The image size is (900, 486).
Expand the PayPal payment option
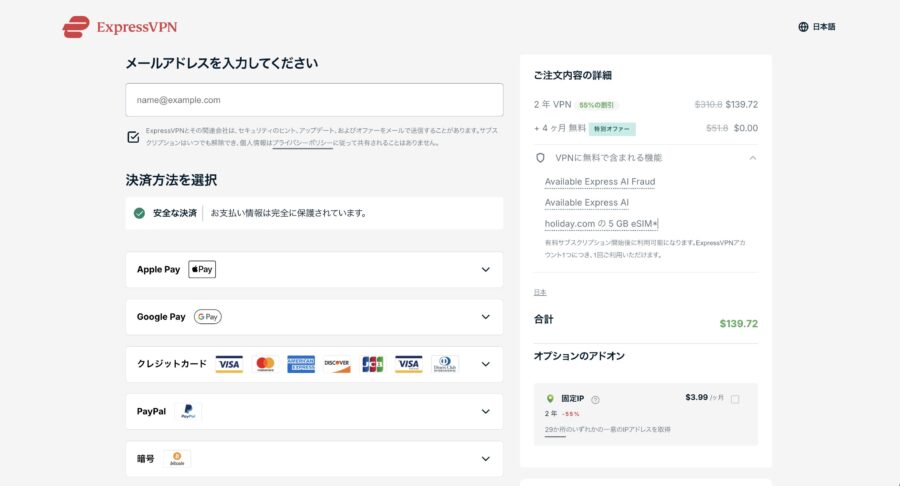click(314, 411)
